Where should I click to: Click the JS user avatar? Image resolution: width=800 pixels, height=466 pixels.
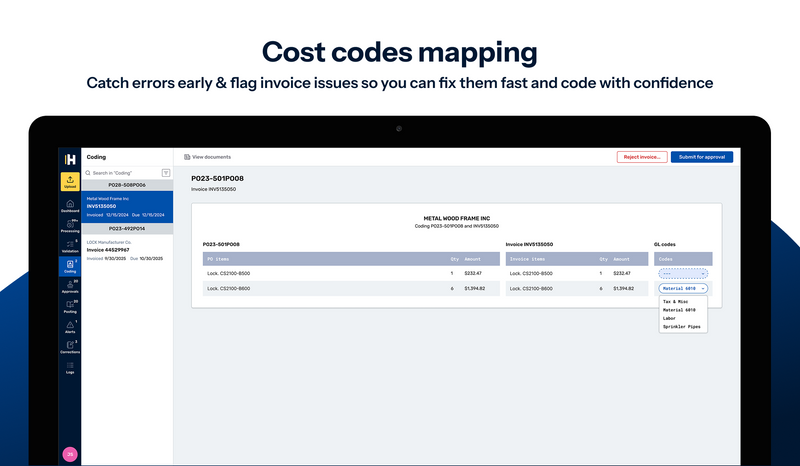70,454
